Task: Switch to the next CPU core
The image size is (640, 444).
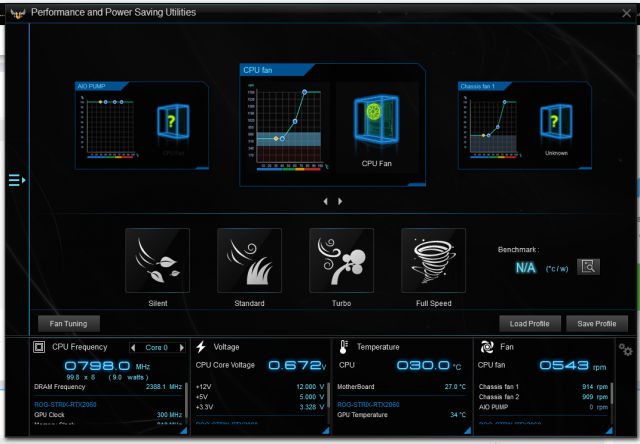Action: tap(181, 347)
